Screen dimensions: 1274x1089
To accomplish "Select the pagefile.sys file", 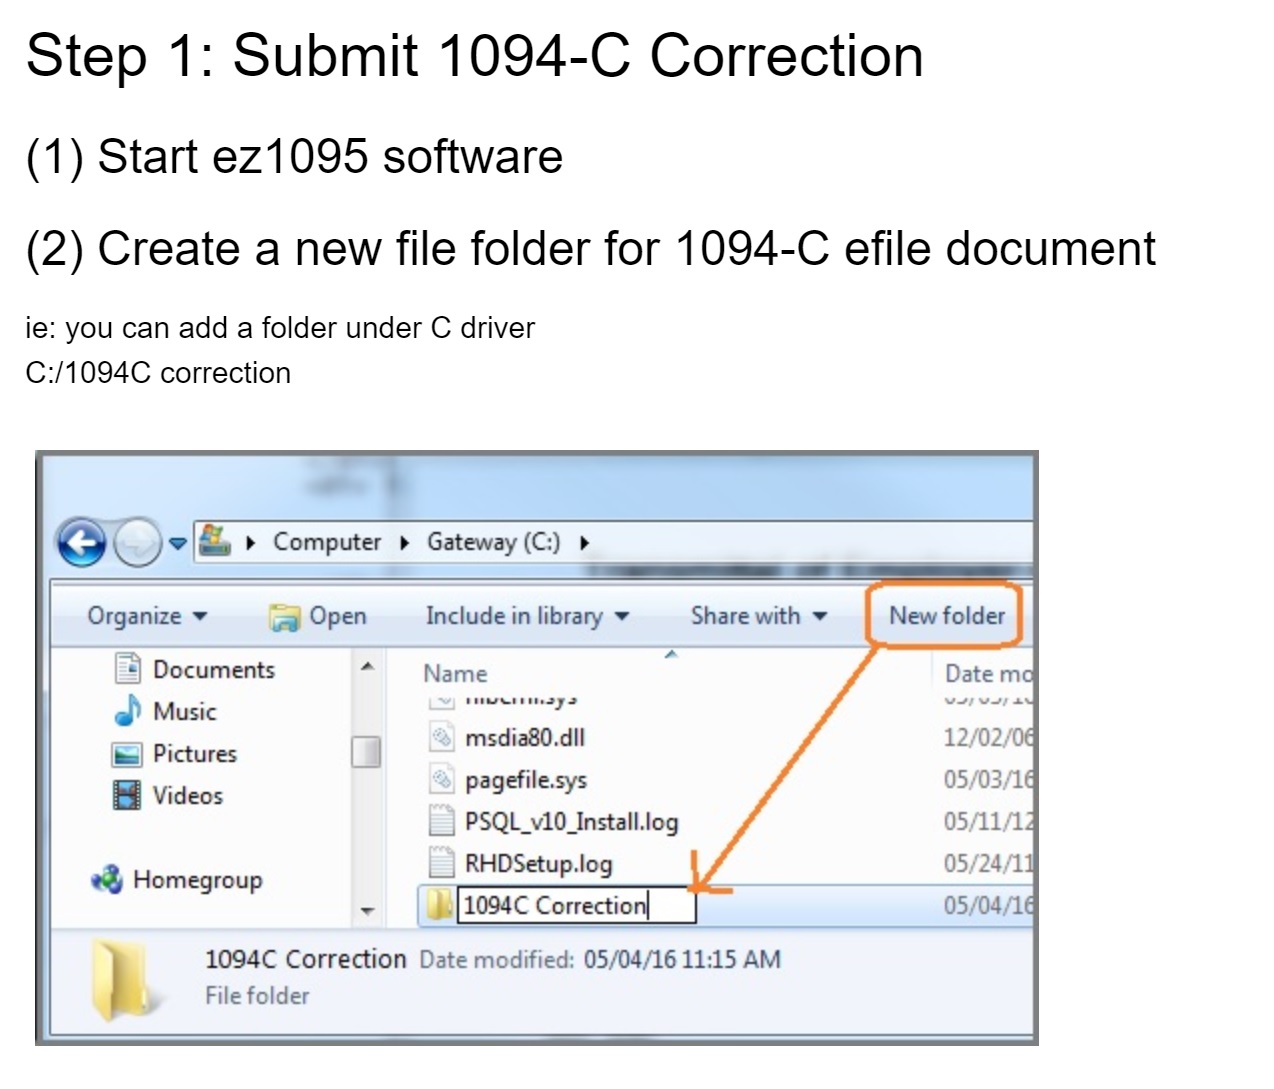I will point(525,780).
